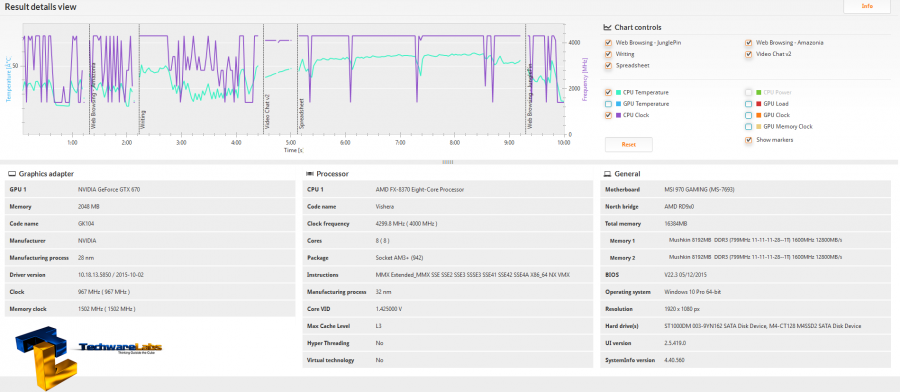Screen dimensions: 900x392
Task: Enable the GPU Memory Clock checkbox
Action: point(748,127)
